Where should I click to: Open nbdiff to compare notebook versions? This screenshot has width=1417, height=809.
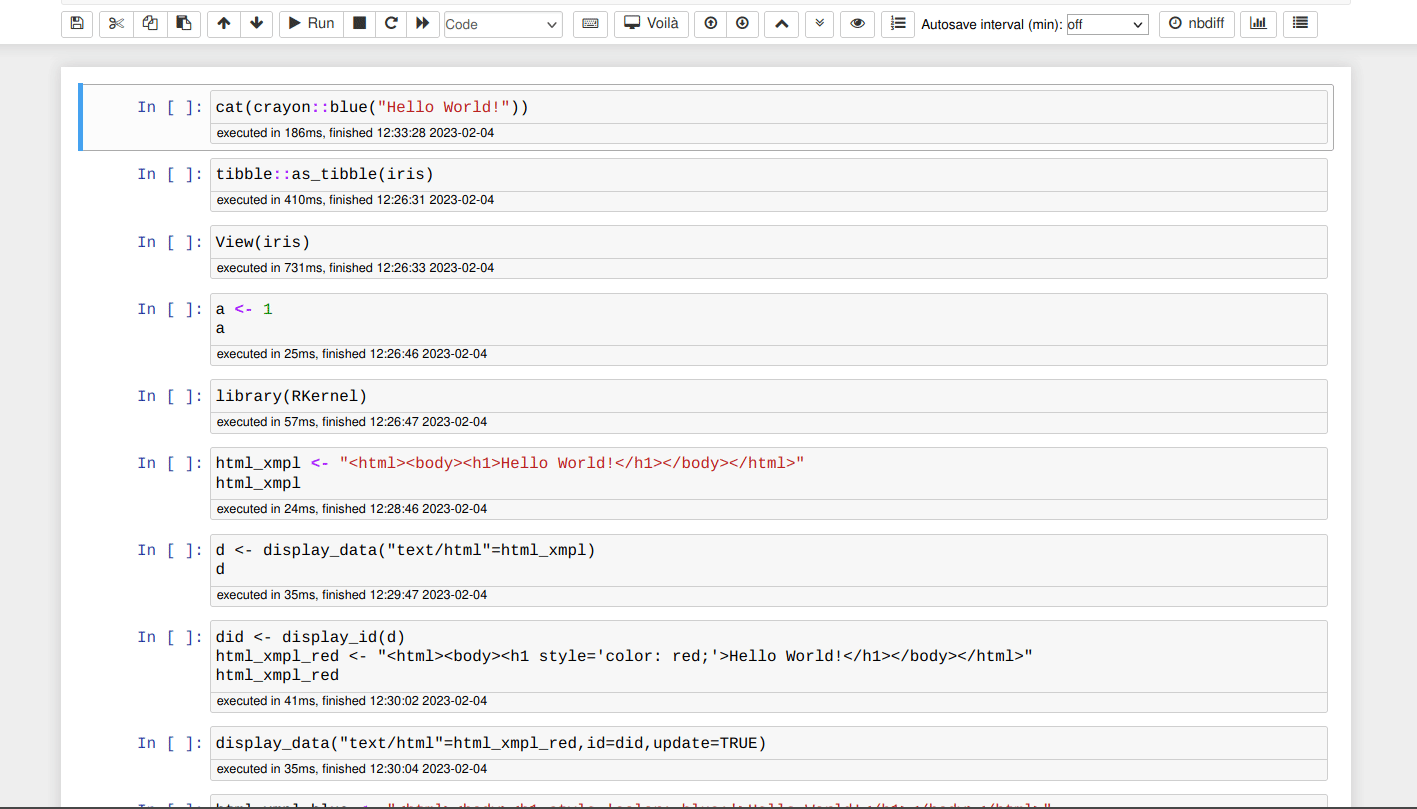pyautogui.click(x=1196, y=23)
